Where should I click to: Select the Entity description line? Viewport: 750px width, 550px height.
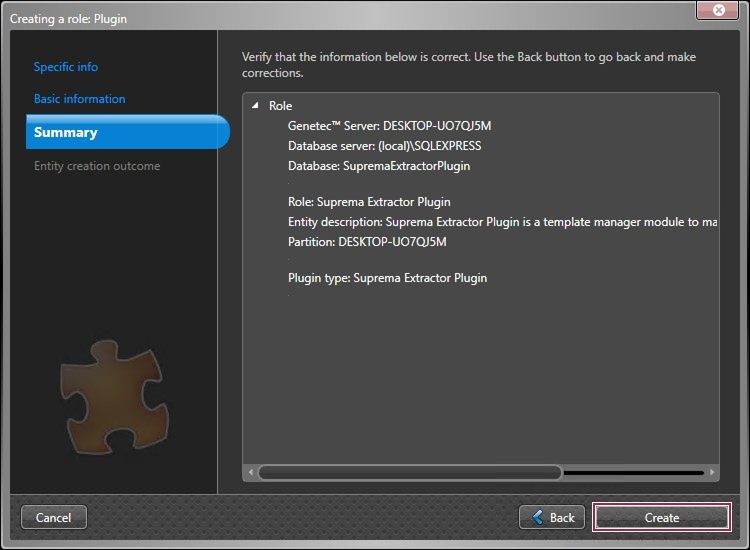[500, 222]
